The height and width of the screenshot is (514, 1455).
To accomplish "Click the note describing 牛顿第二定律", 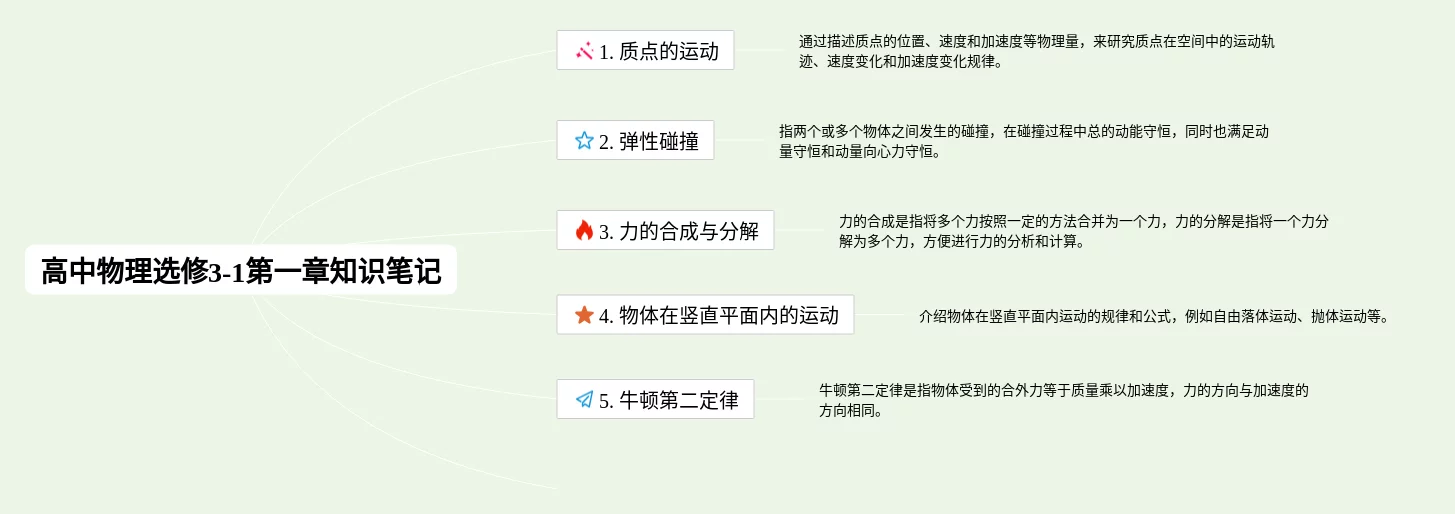I will pyautogui.click(x=1064, y=400).
